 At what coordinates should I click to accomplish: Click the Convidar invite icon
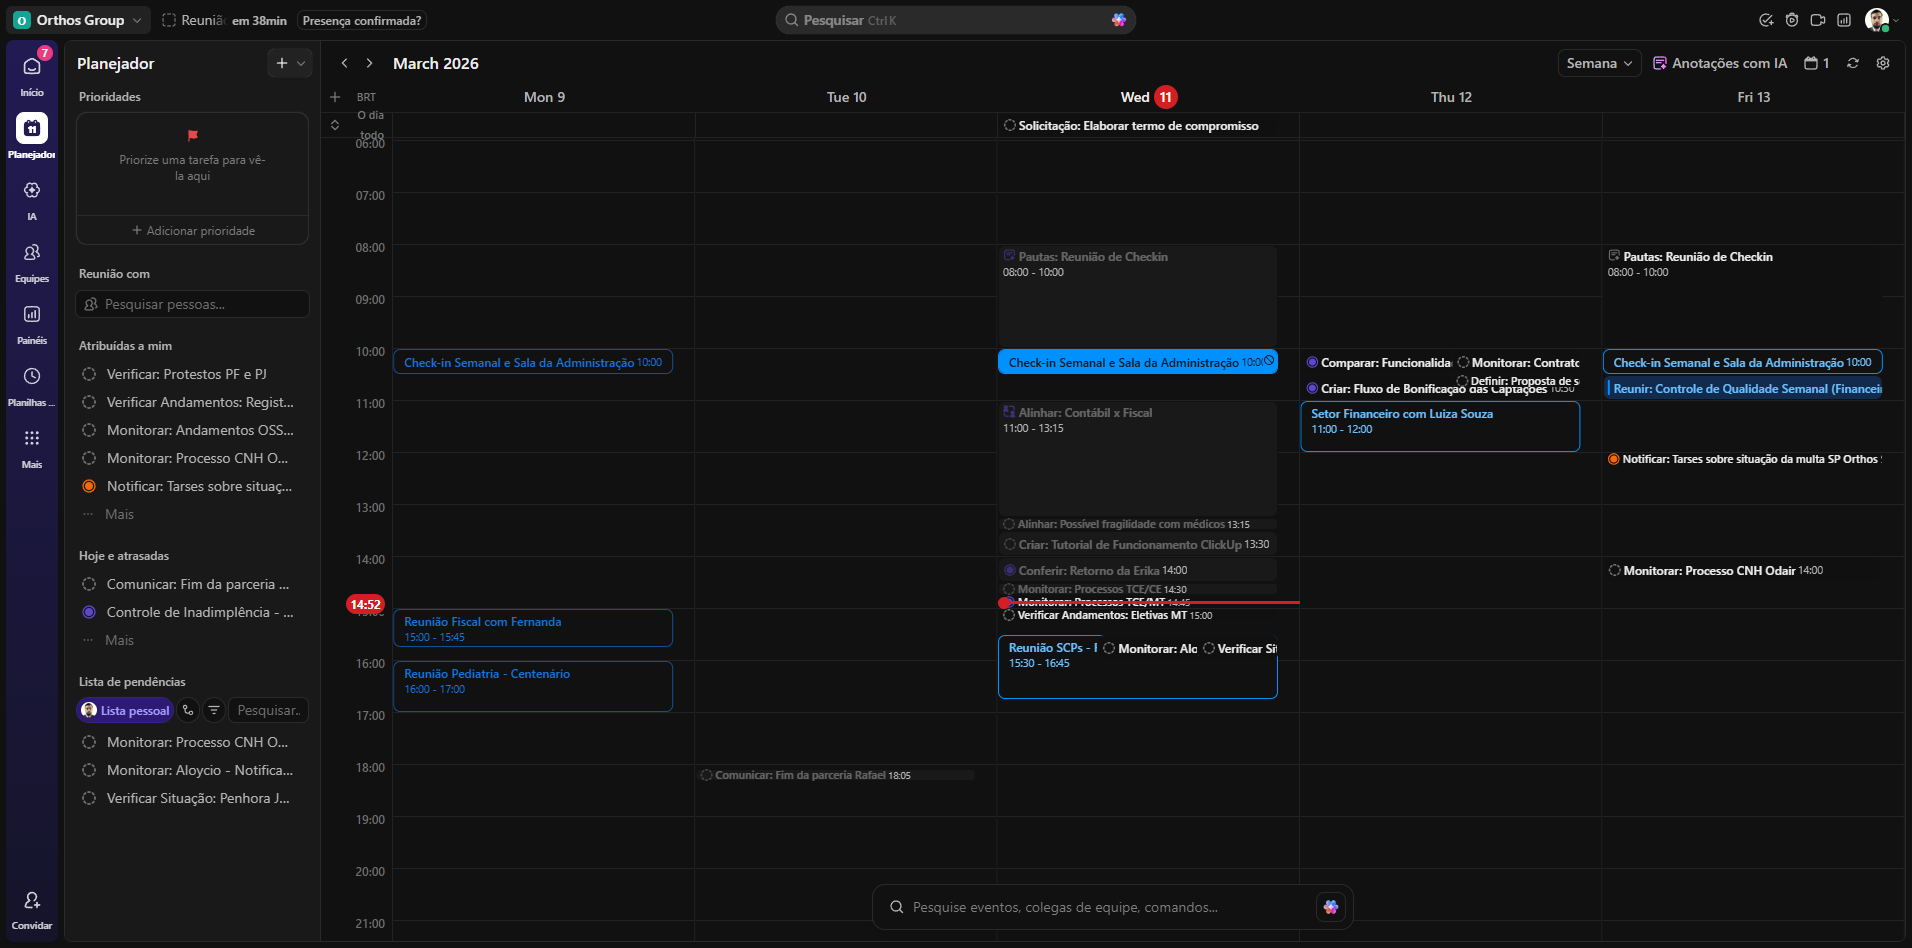(32, 901)
